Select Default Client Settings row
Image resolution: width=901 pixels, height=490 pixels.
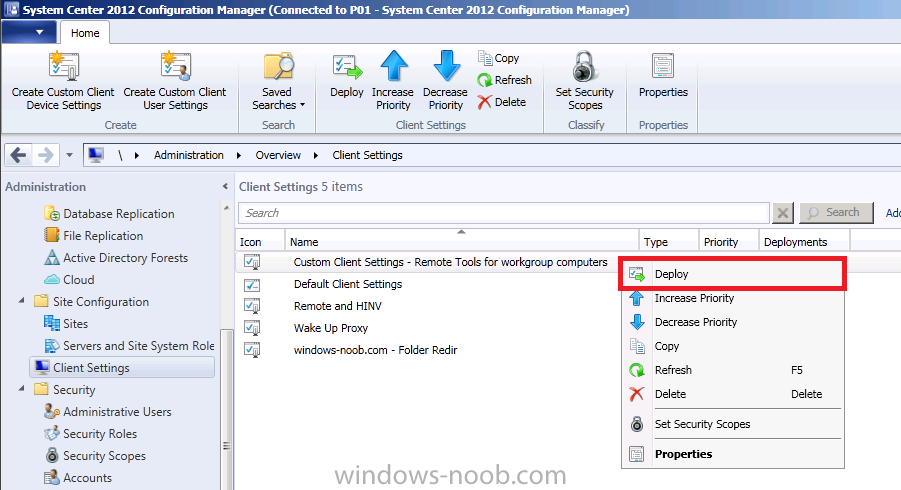coord(348,284)
